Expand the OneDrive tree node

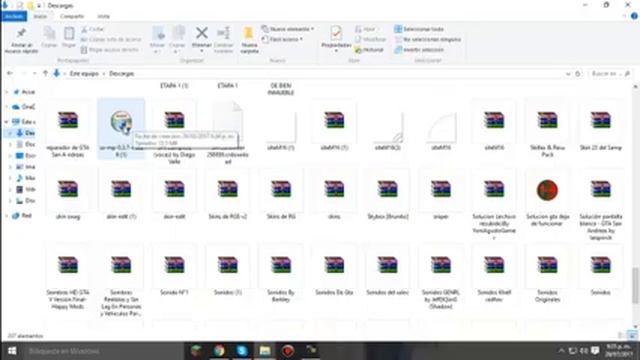[x=7, y=107]
